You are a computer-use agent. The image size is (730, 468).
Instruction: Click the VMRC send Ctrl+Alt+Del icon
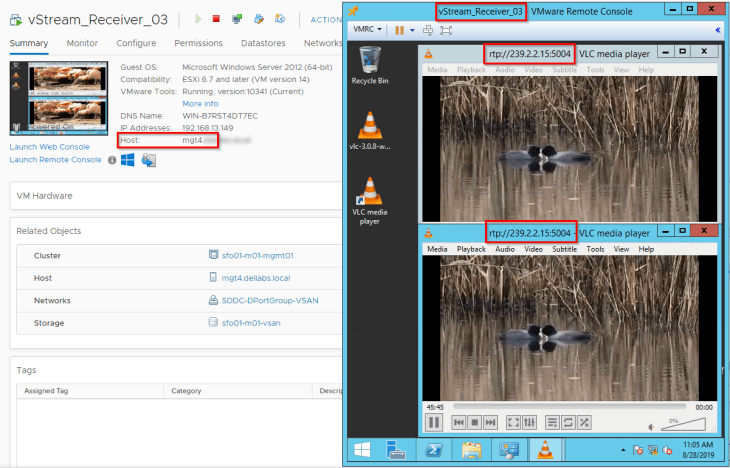coord(430,30)
